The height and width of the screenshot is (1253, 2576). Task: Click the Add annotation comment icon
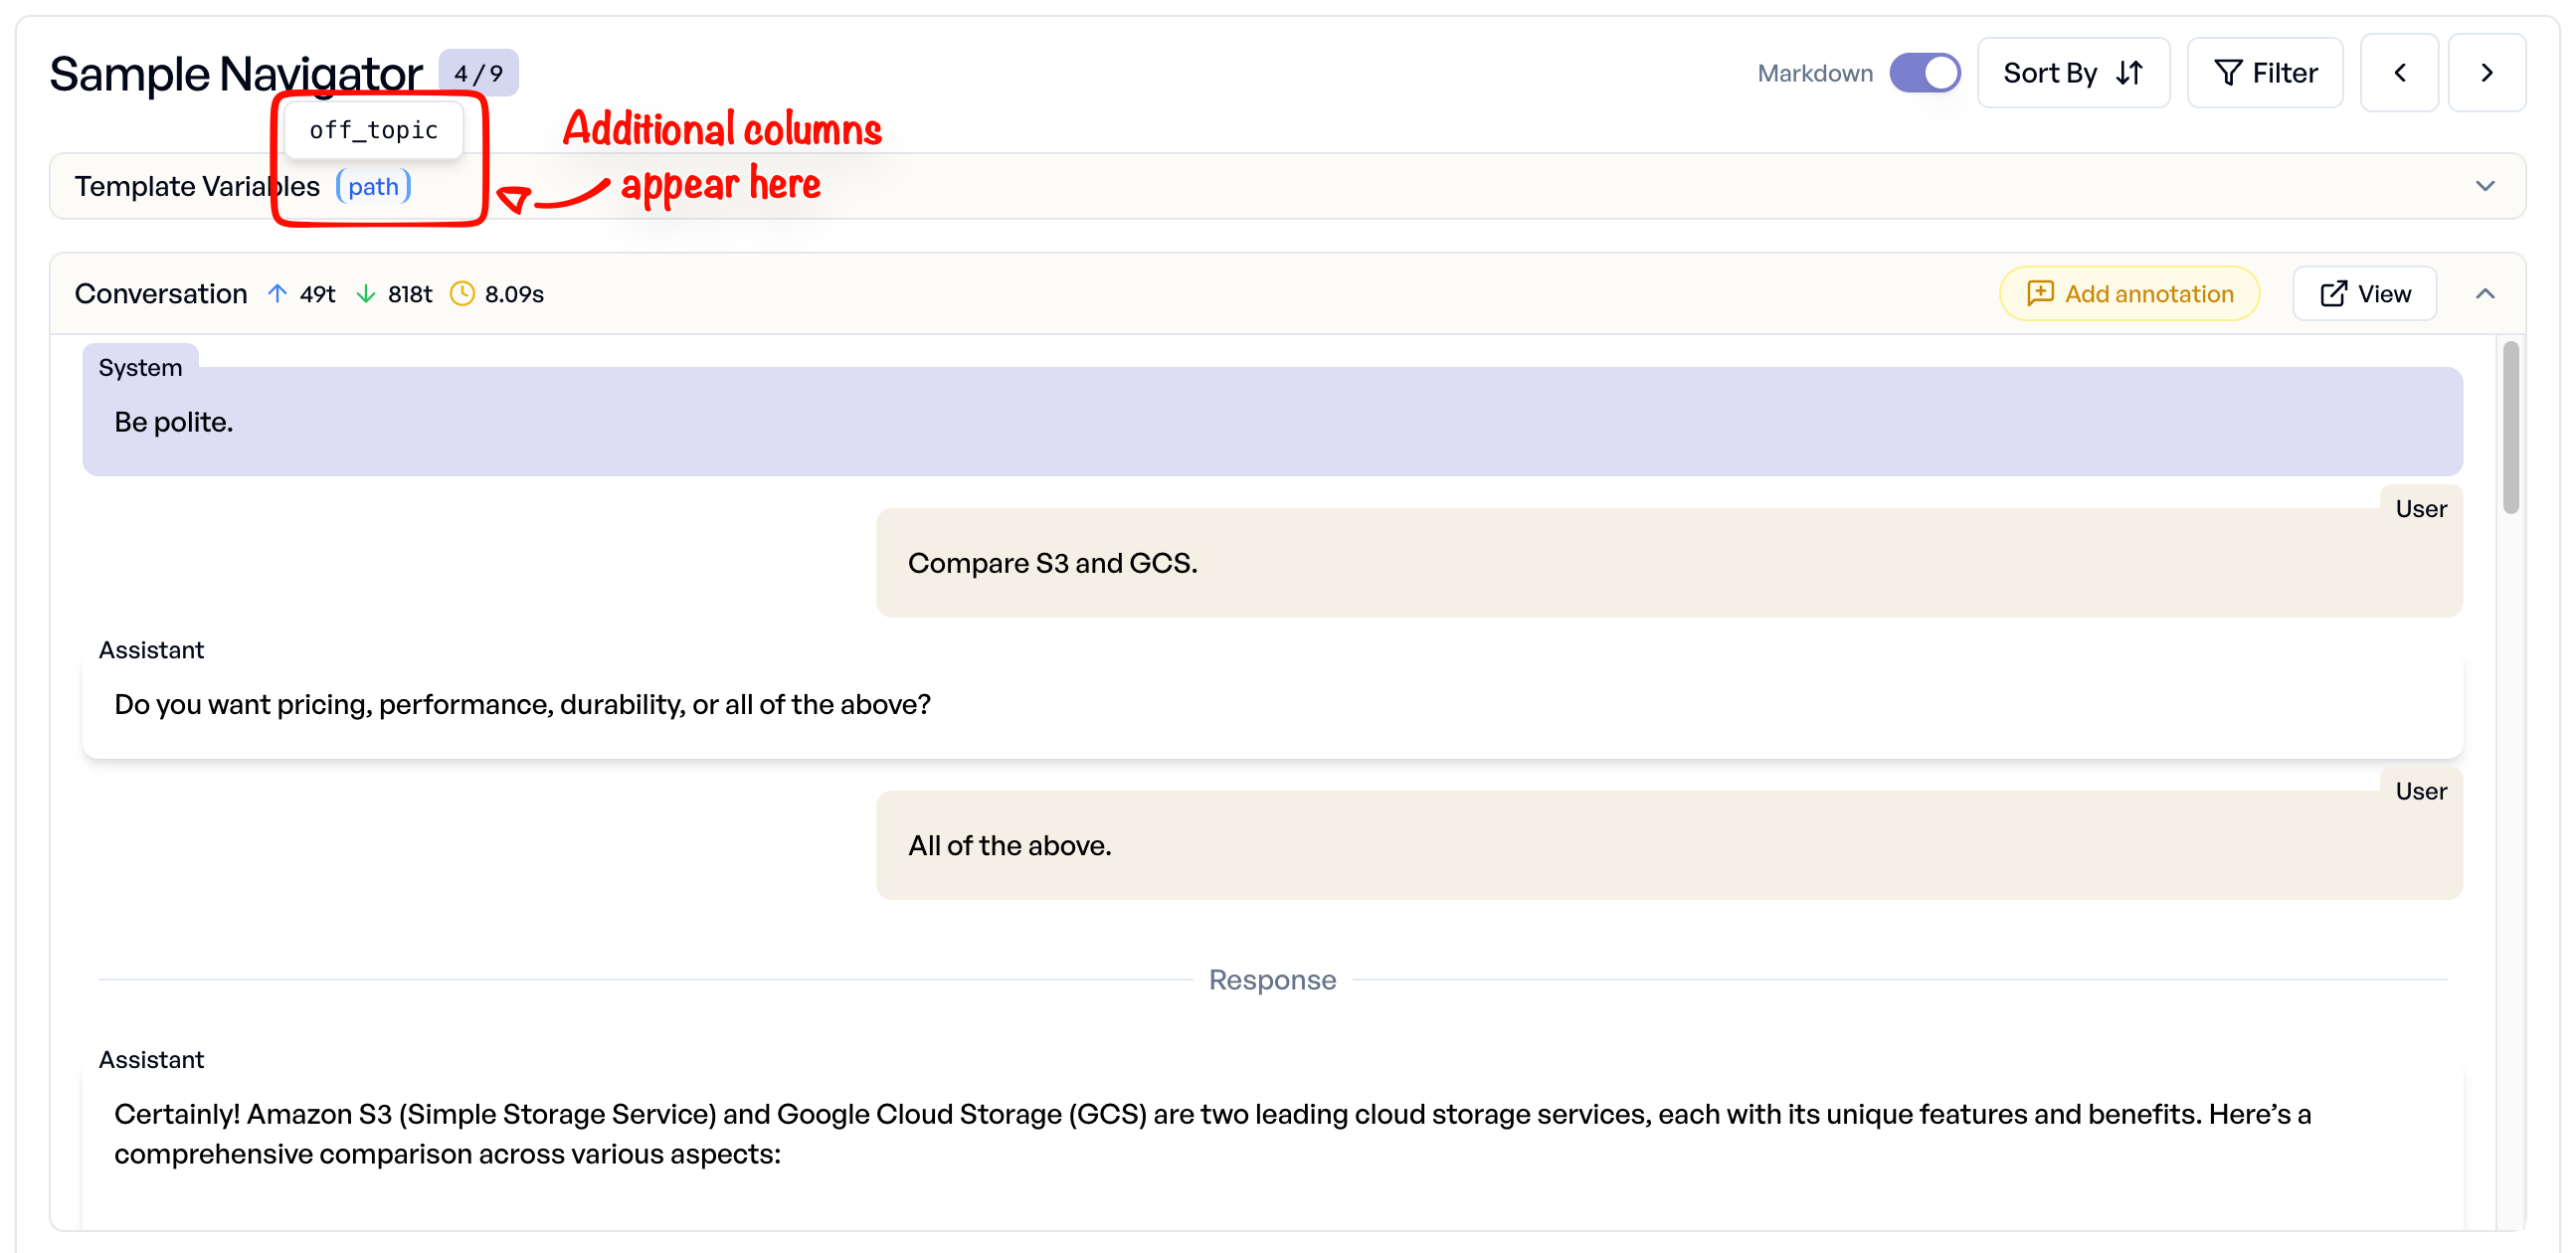2039,293
